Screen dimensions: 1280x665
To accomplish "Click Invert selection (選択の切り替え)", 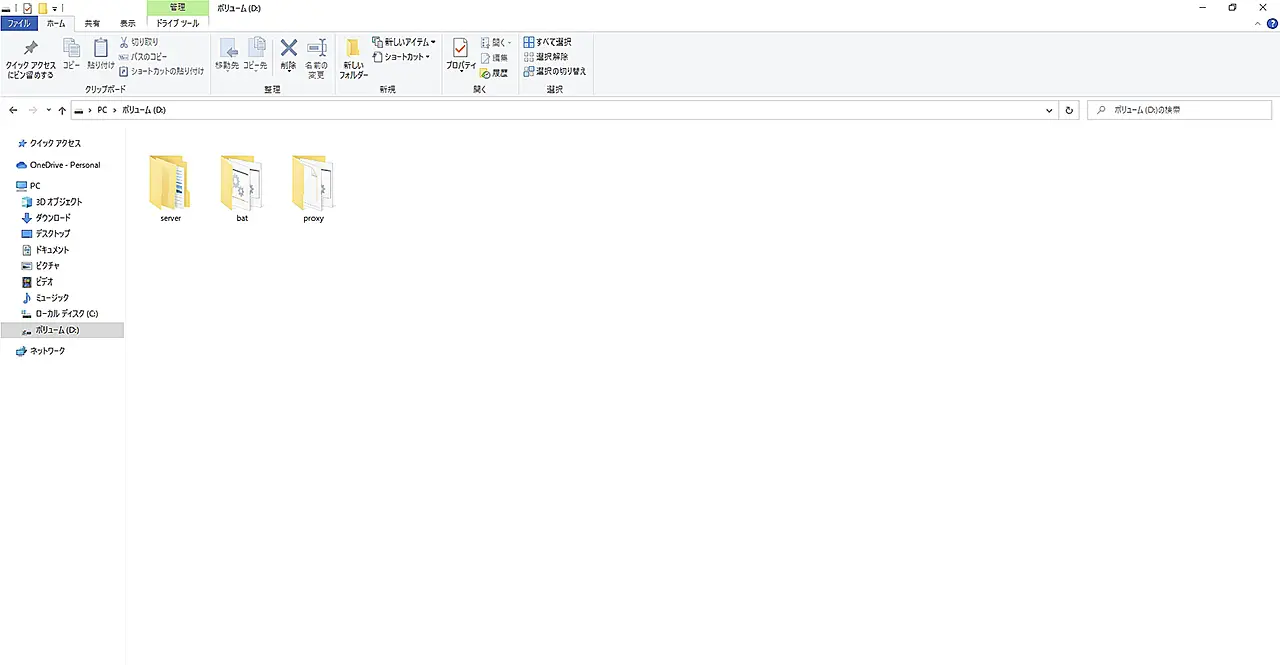I will [x=554, y=71].
